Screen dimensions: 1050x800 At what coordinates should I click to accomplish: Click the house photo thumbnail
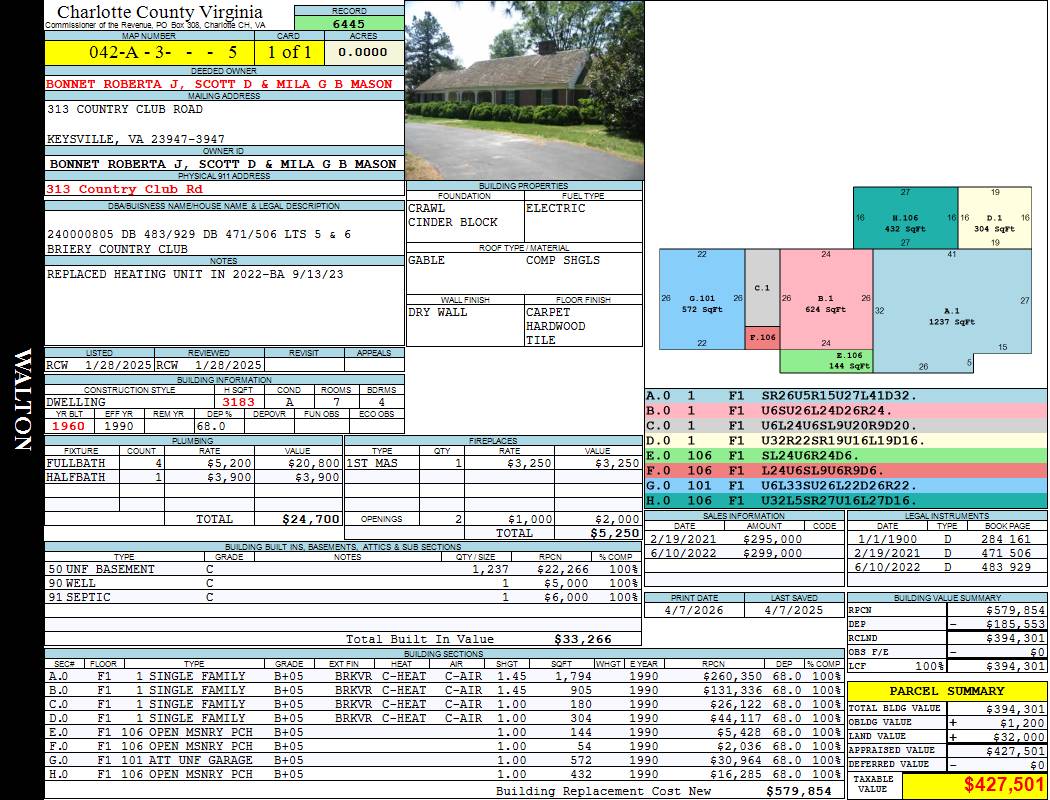(524, 92)
